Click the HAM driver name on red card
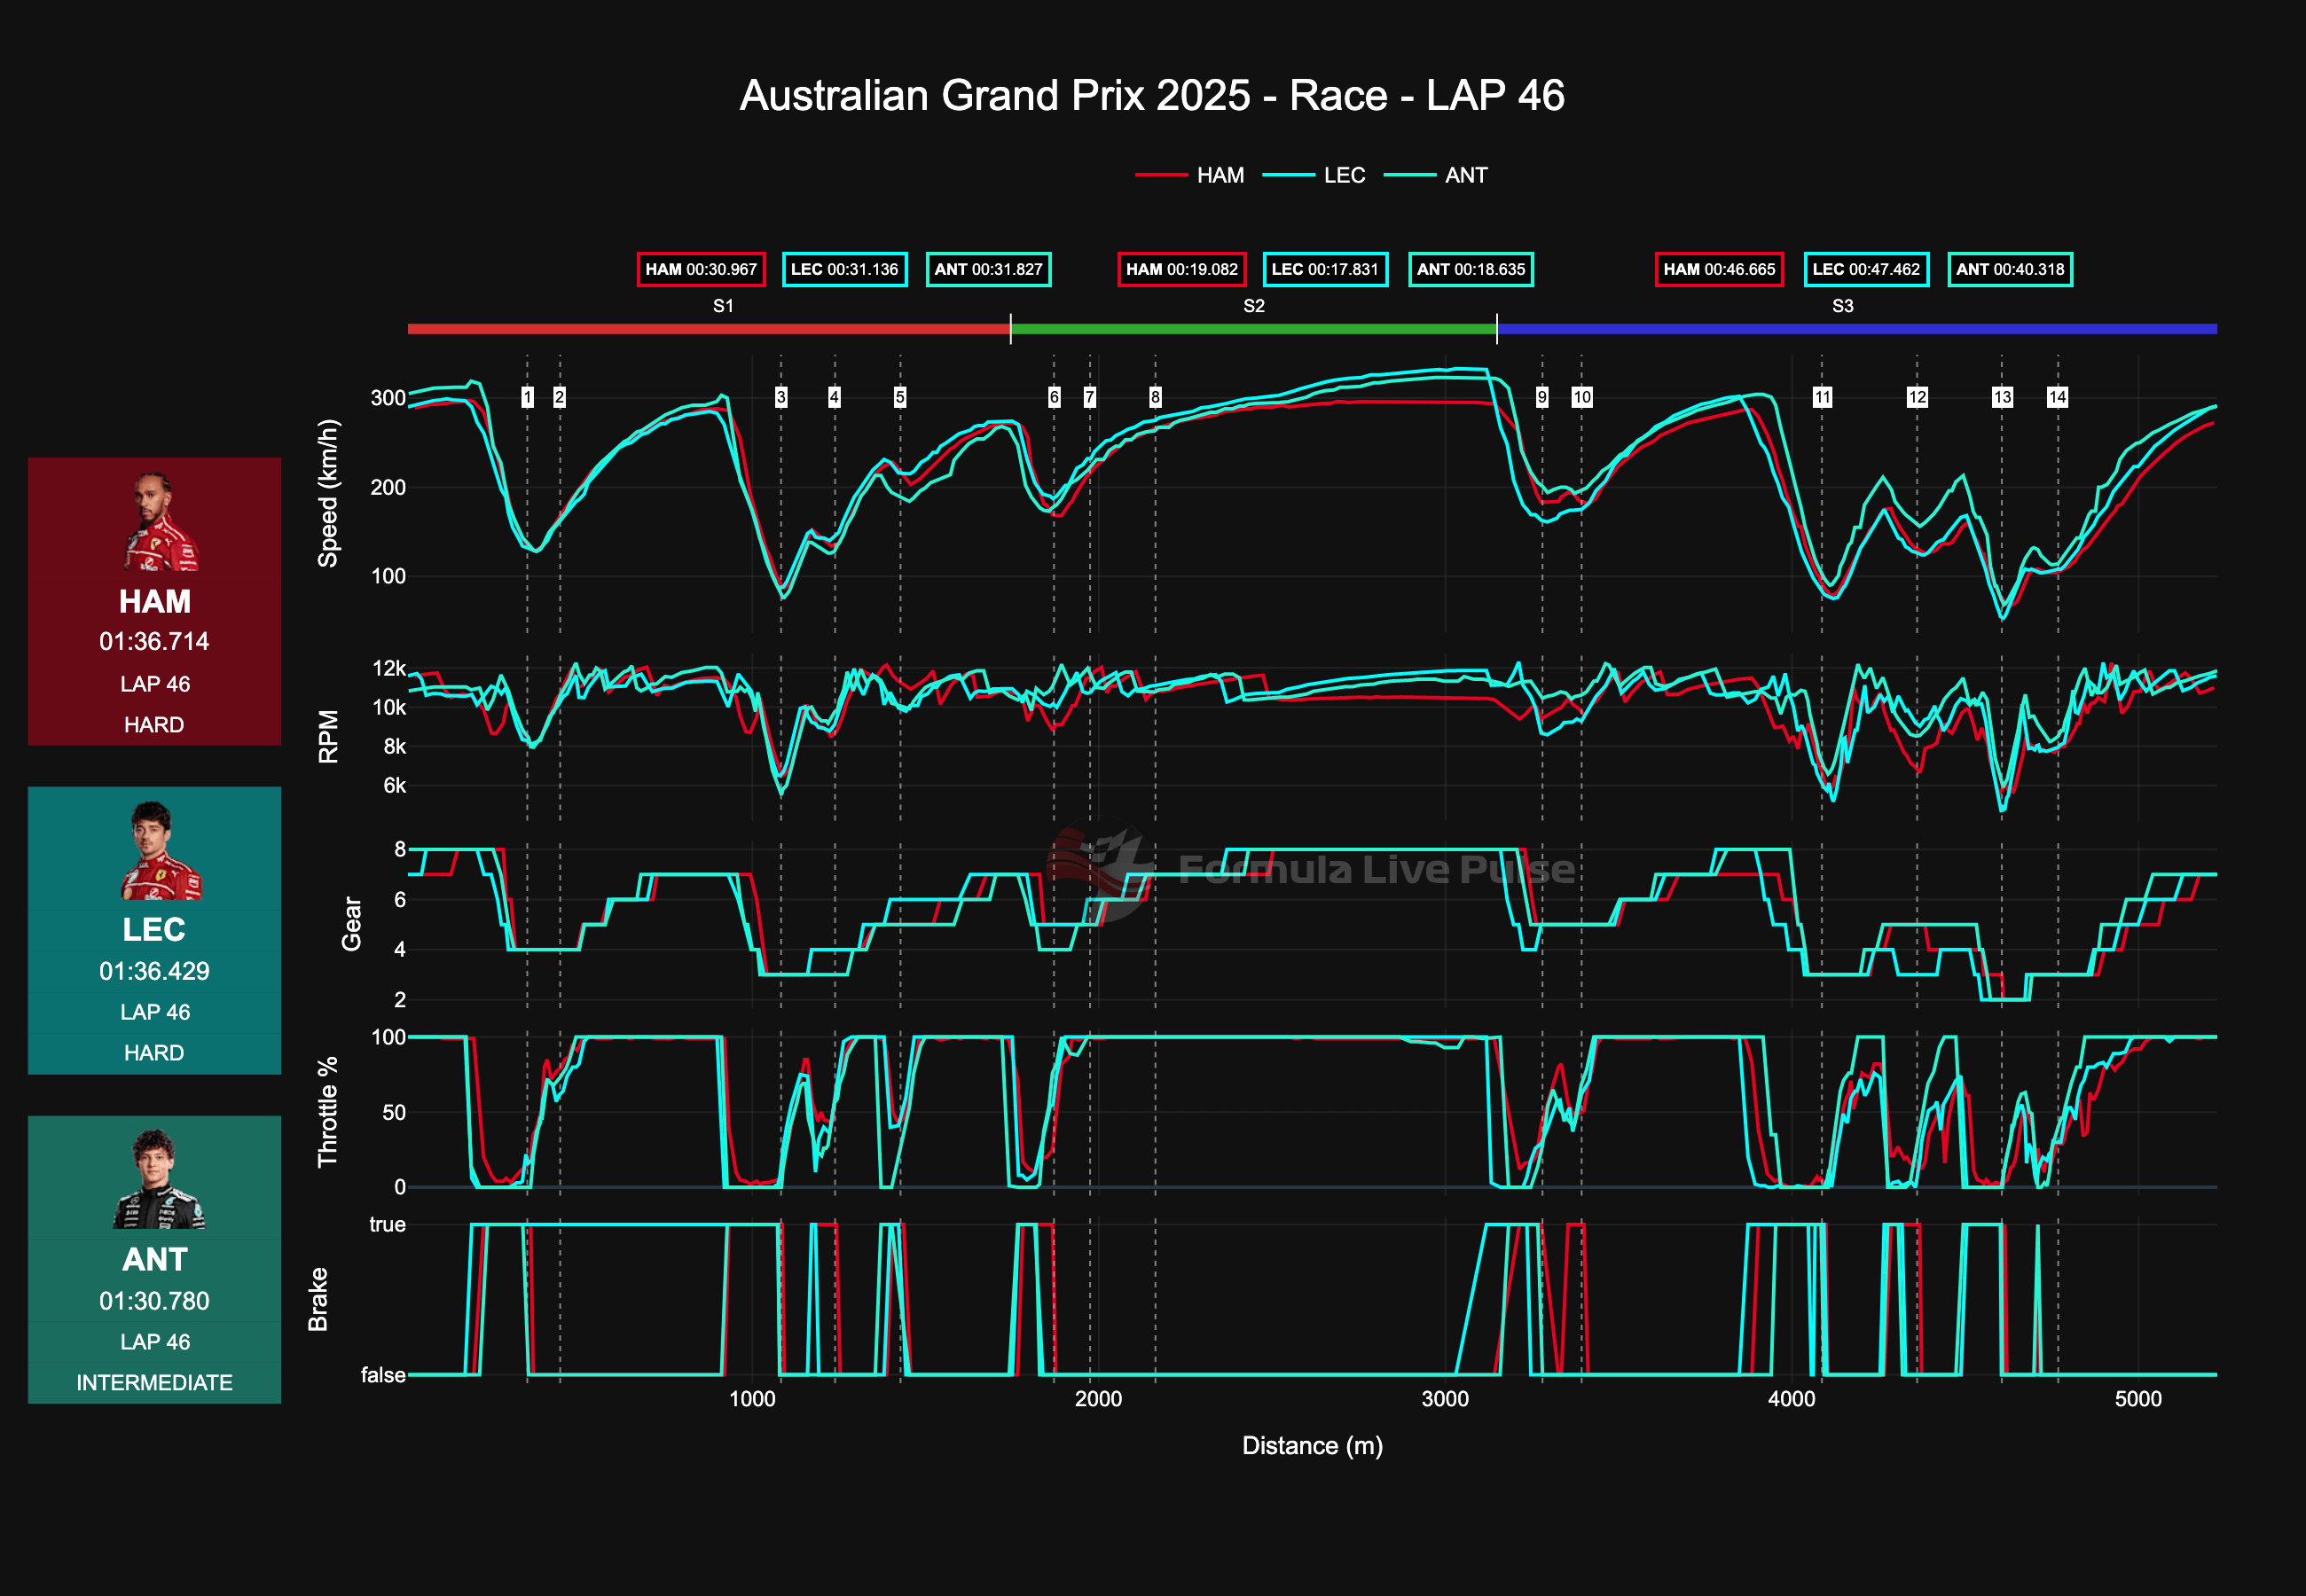The image size is (2306, 1596). (155, 602)
